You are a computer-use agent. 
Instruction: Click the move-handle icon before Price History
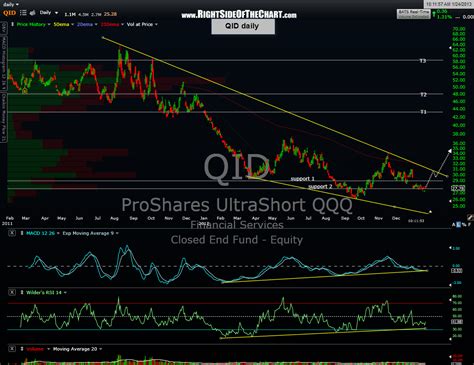click(12, 24)
